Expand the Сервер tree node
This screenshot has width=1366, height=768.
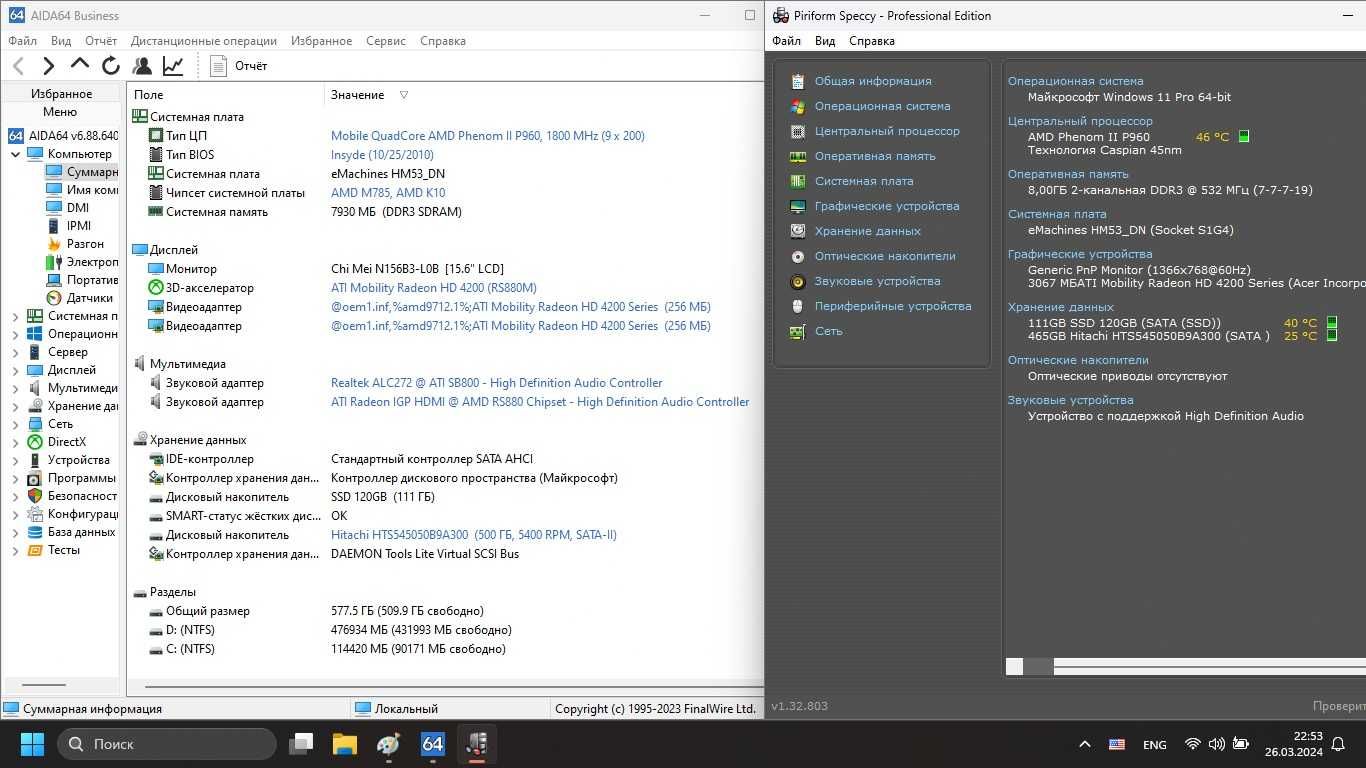pos(16,352)
